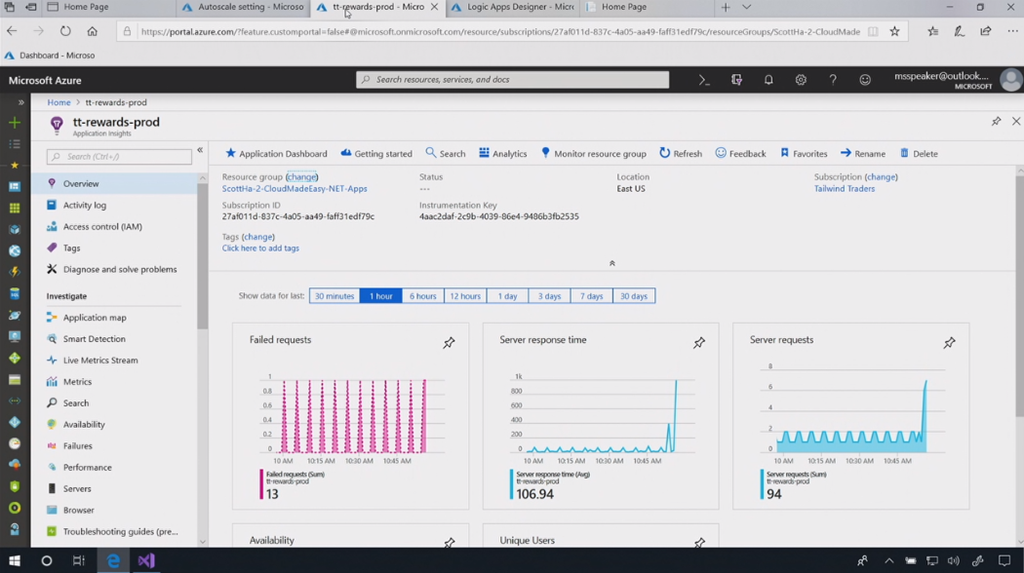Select the 30 days time range
The height and width of the screenshot is (573, 1024).
click(x=633, y=296)
